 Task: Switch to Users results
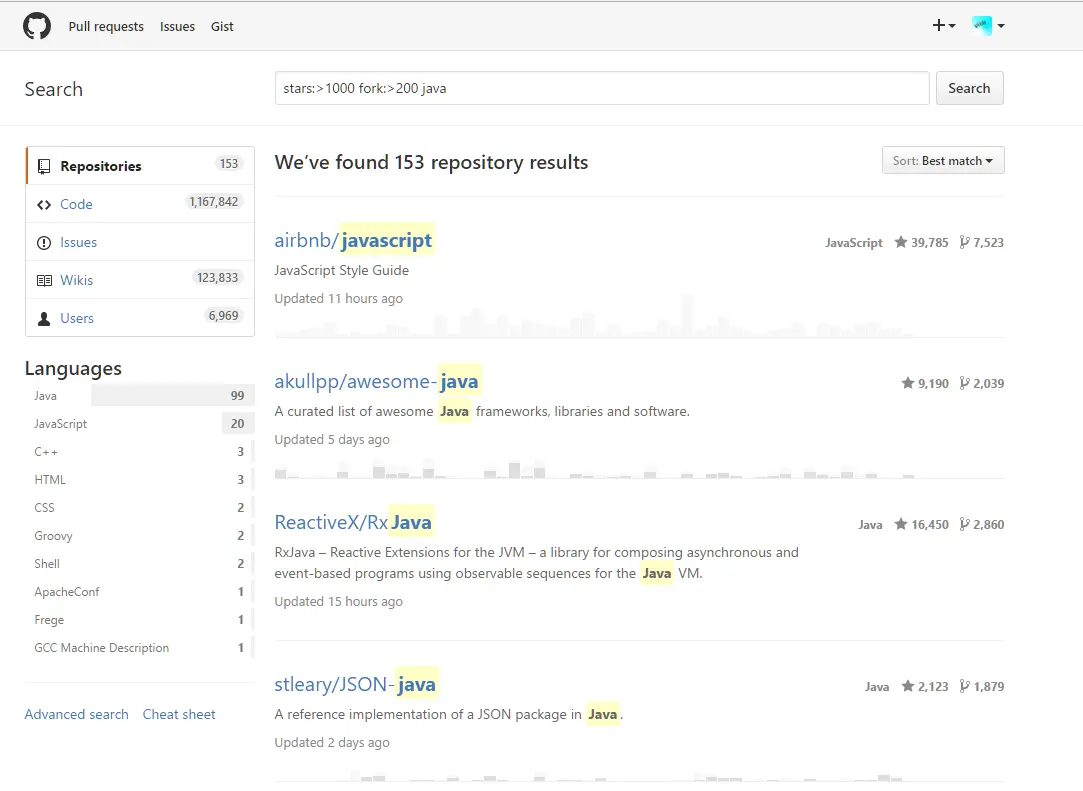point(140,318)
